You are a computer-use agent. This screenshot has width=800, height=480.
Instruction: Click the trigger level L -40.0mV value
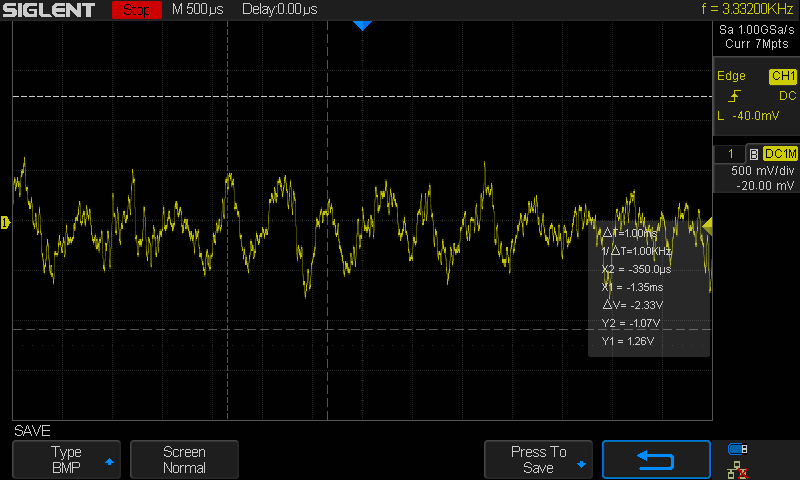[748, 116]
